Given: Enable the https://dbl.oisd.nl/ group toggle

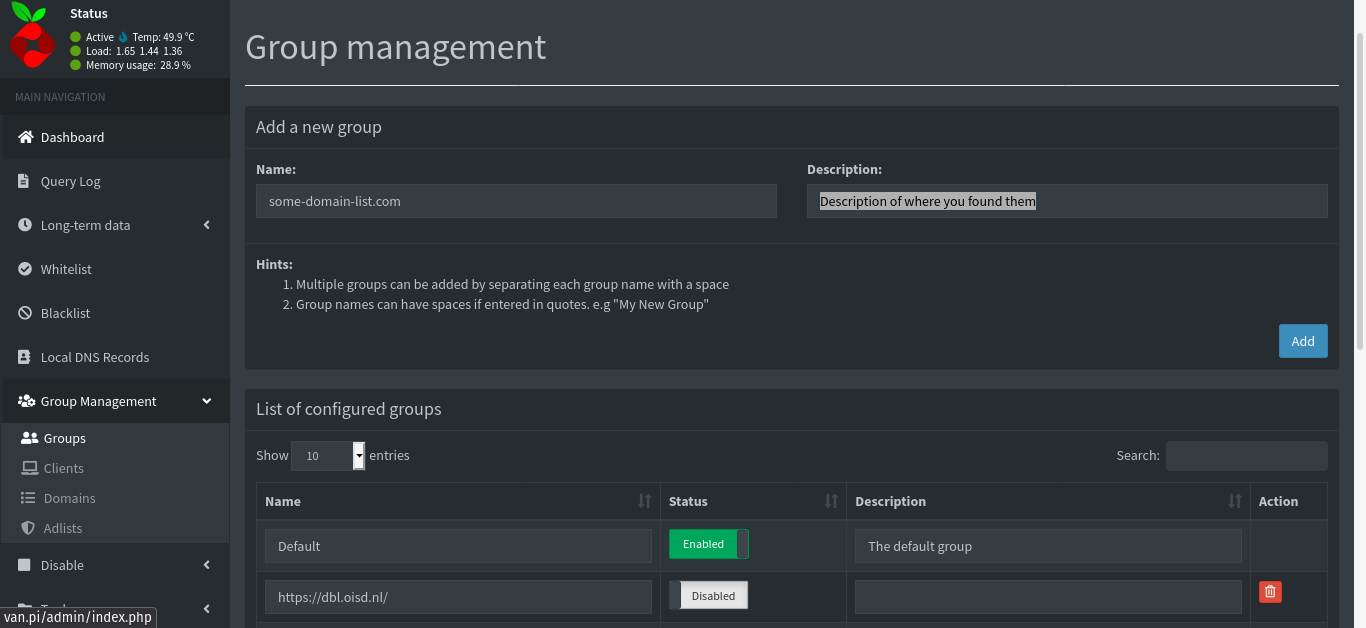Looking at the screenshot, I should (x=708, y=596).
